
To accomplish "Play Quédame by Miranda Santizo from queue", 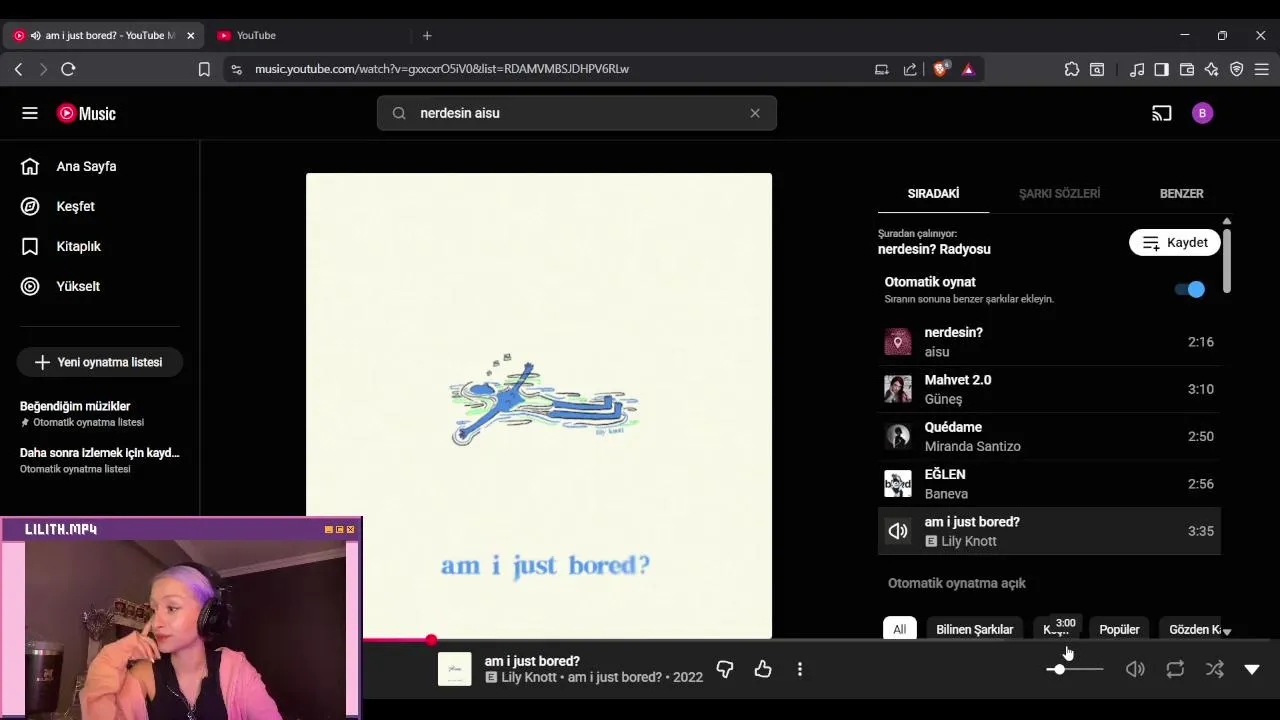I will tap(1049, 436).
